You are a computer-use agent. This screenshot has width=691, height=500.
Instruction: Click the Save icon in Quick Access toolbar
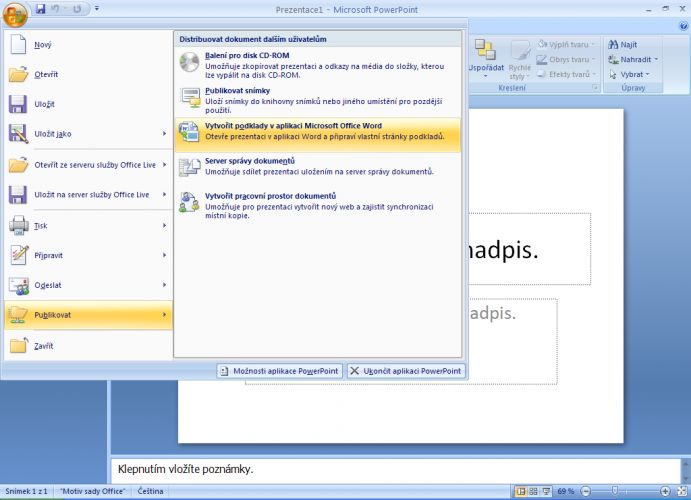click(41, 9)
